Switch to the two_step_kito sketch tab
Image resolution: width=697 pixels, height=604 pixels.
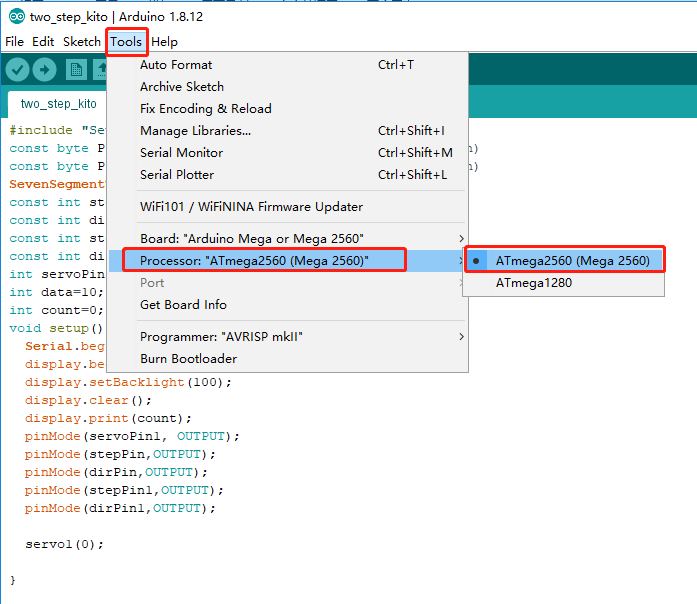(58, 104)
